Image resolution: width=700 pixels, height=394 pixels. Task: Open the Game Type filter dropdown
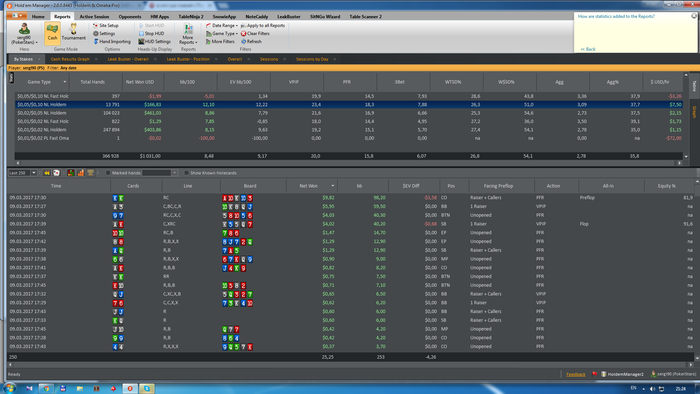tap(222, 33)
